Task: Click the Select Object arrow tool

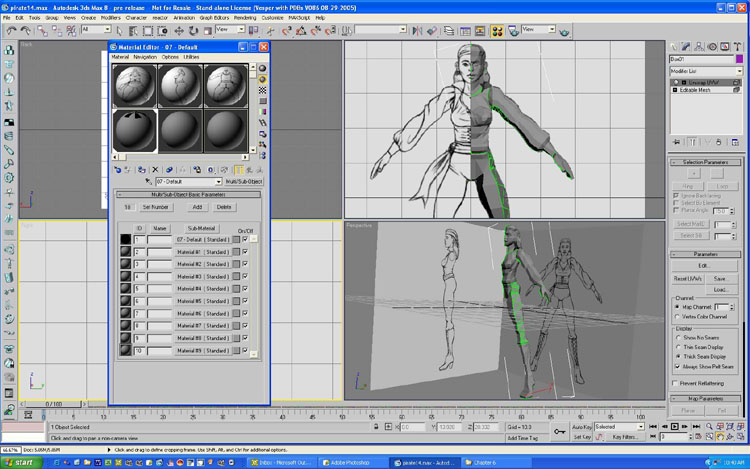Action: [x=121, y=30]
